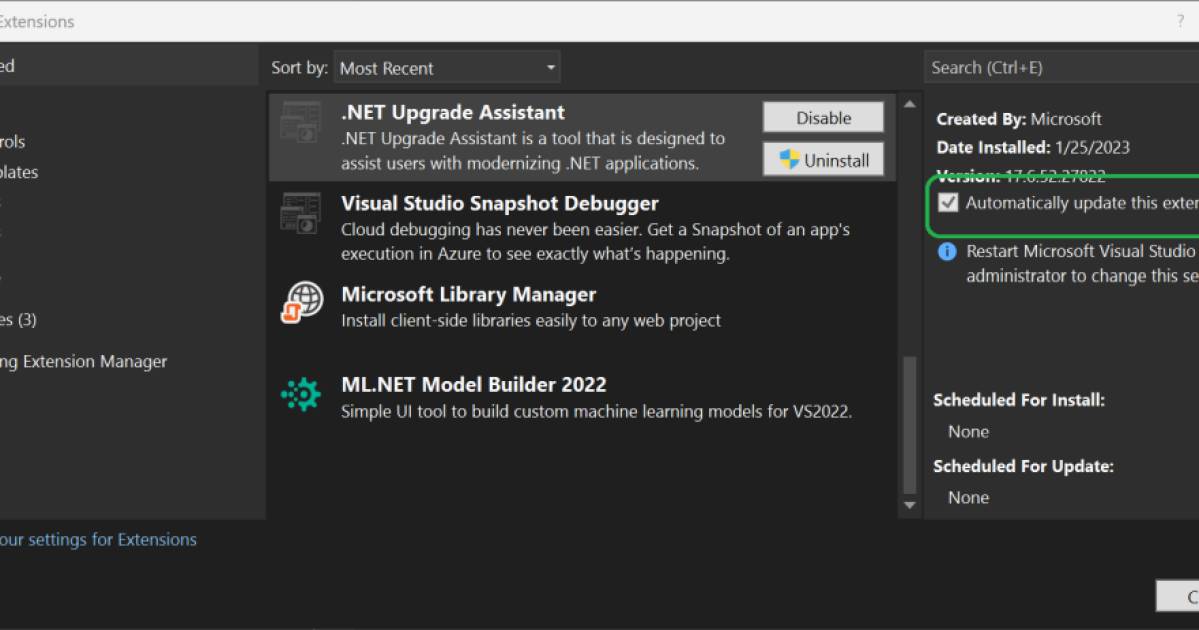
Task: Click the Visual Studio Snapshot Debugger icon
Action: (x=301, y=213)
